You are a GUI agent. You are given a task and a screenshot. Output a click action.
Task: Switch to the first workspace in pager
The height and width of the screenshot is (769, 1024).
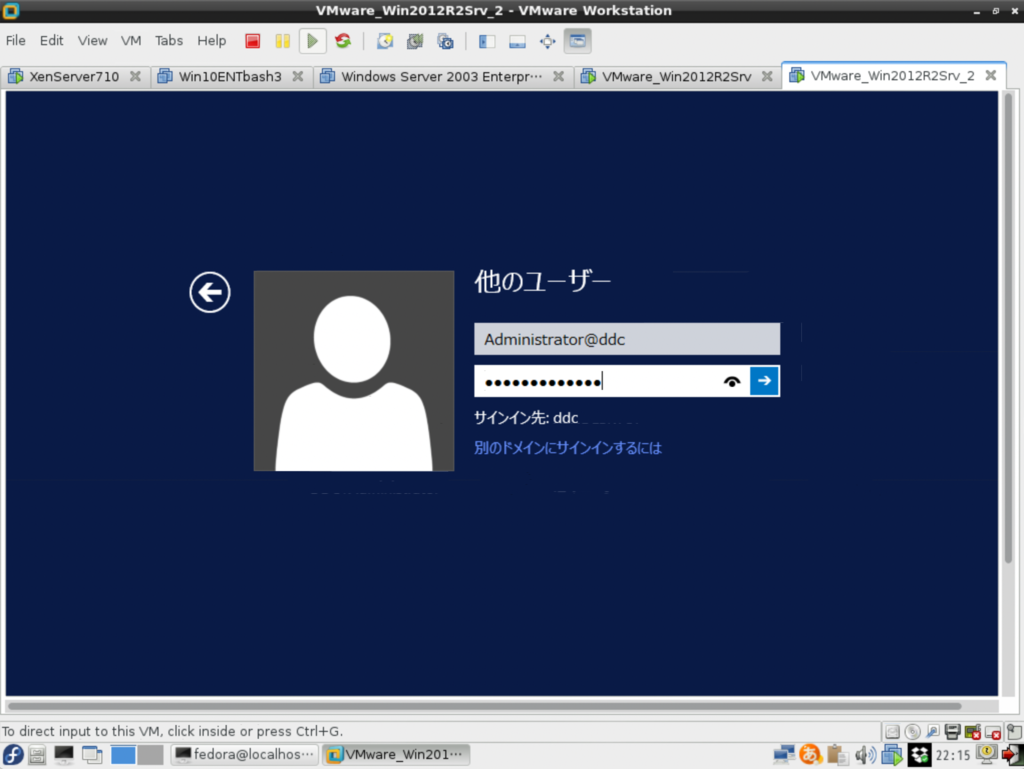pyautogui.click(x=123, y=755)
